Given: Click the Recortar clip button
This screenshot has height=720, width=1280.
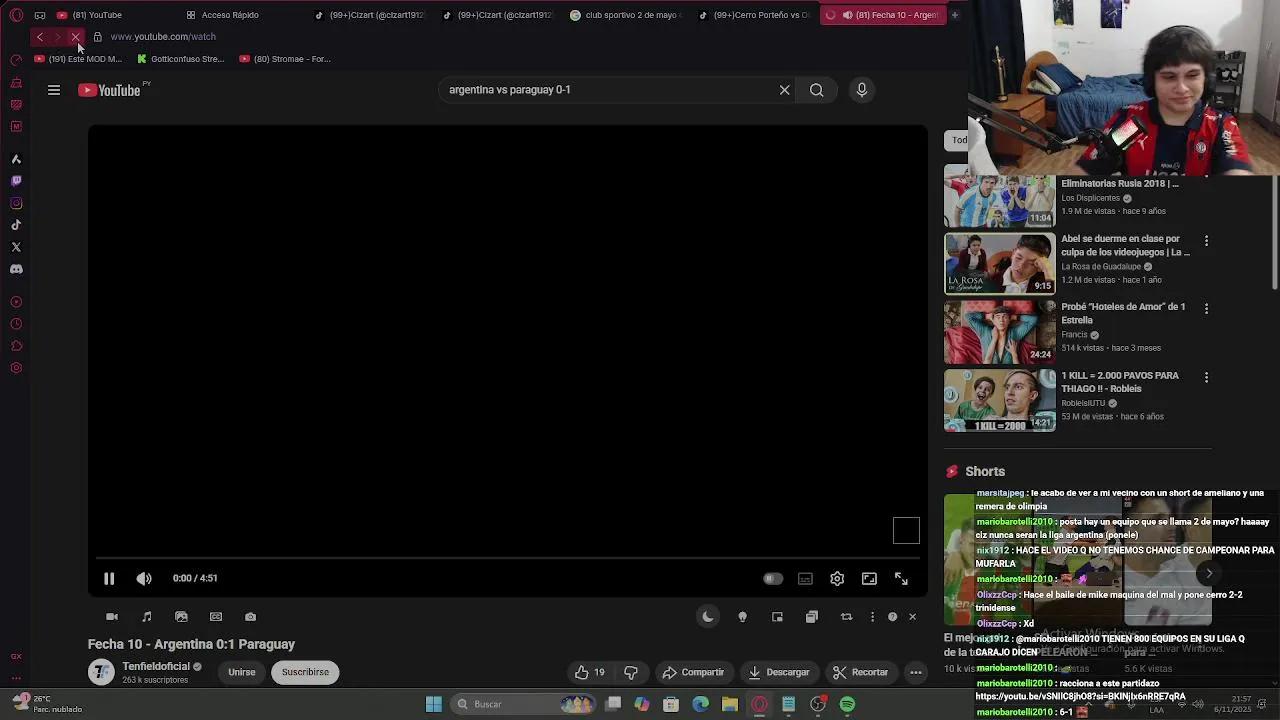Looking at the screenshot, I should [x=861, y=673].
